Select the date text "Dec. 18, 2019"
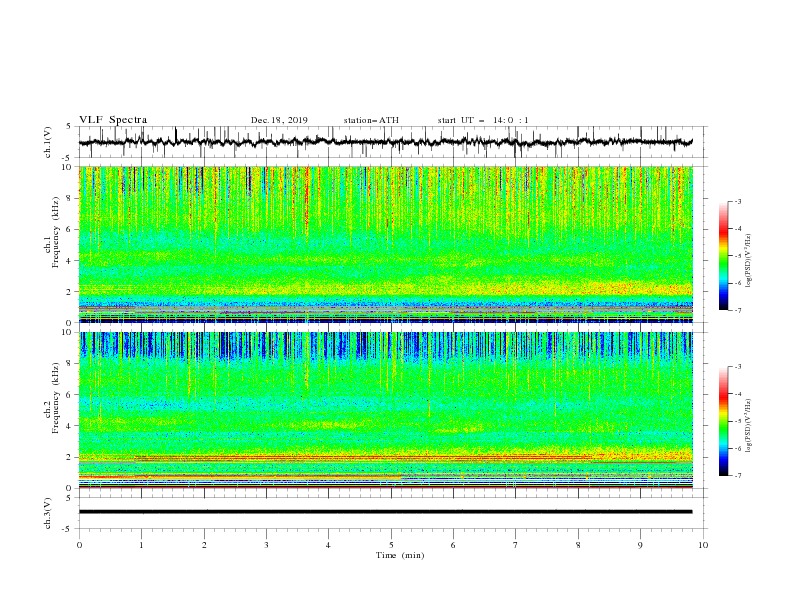This screenshot has width=792, height=612. click(279, 120)
